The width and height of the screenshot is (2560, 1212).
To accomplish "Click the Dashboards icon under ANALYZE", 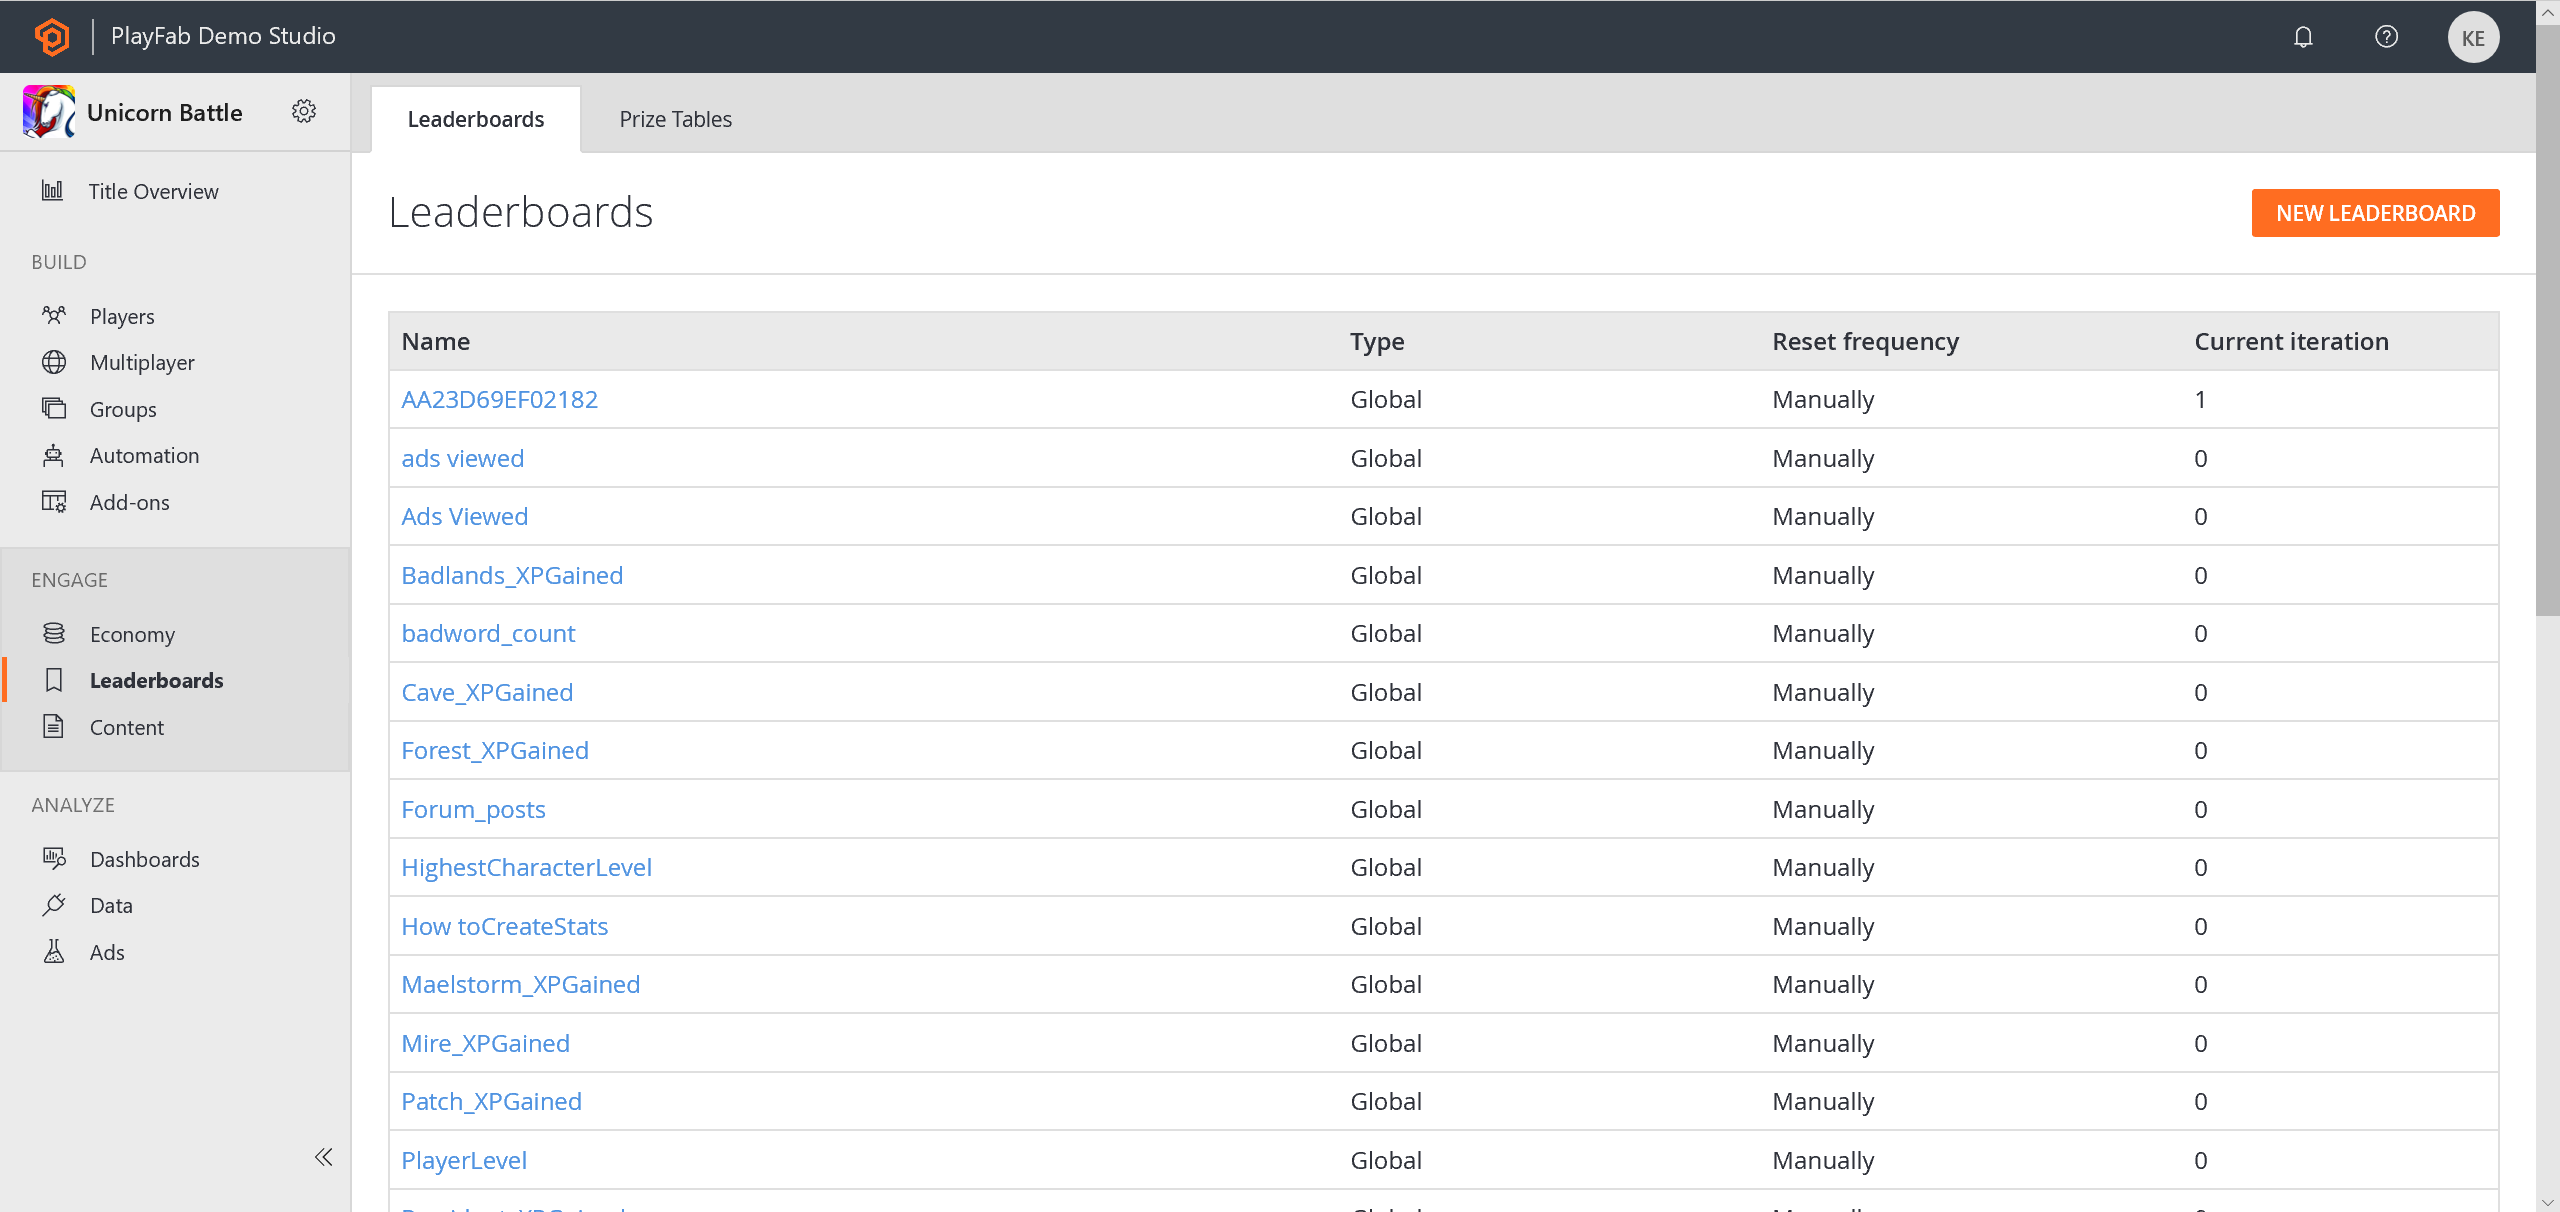I will (54, 858).
